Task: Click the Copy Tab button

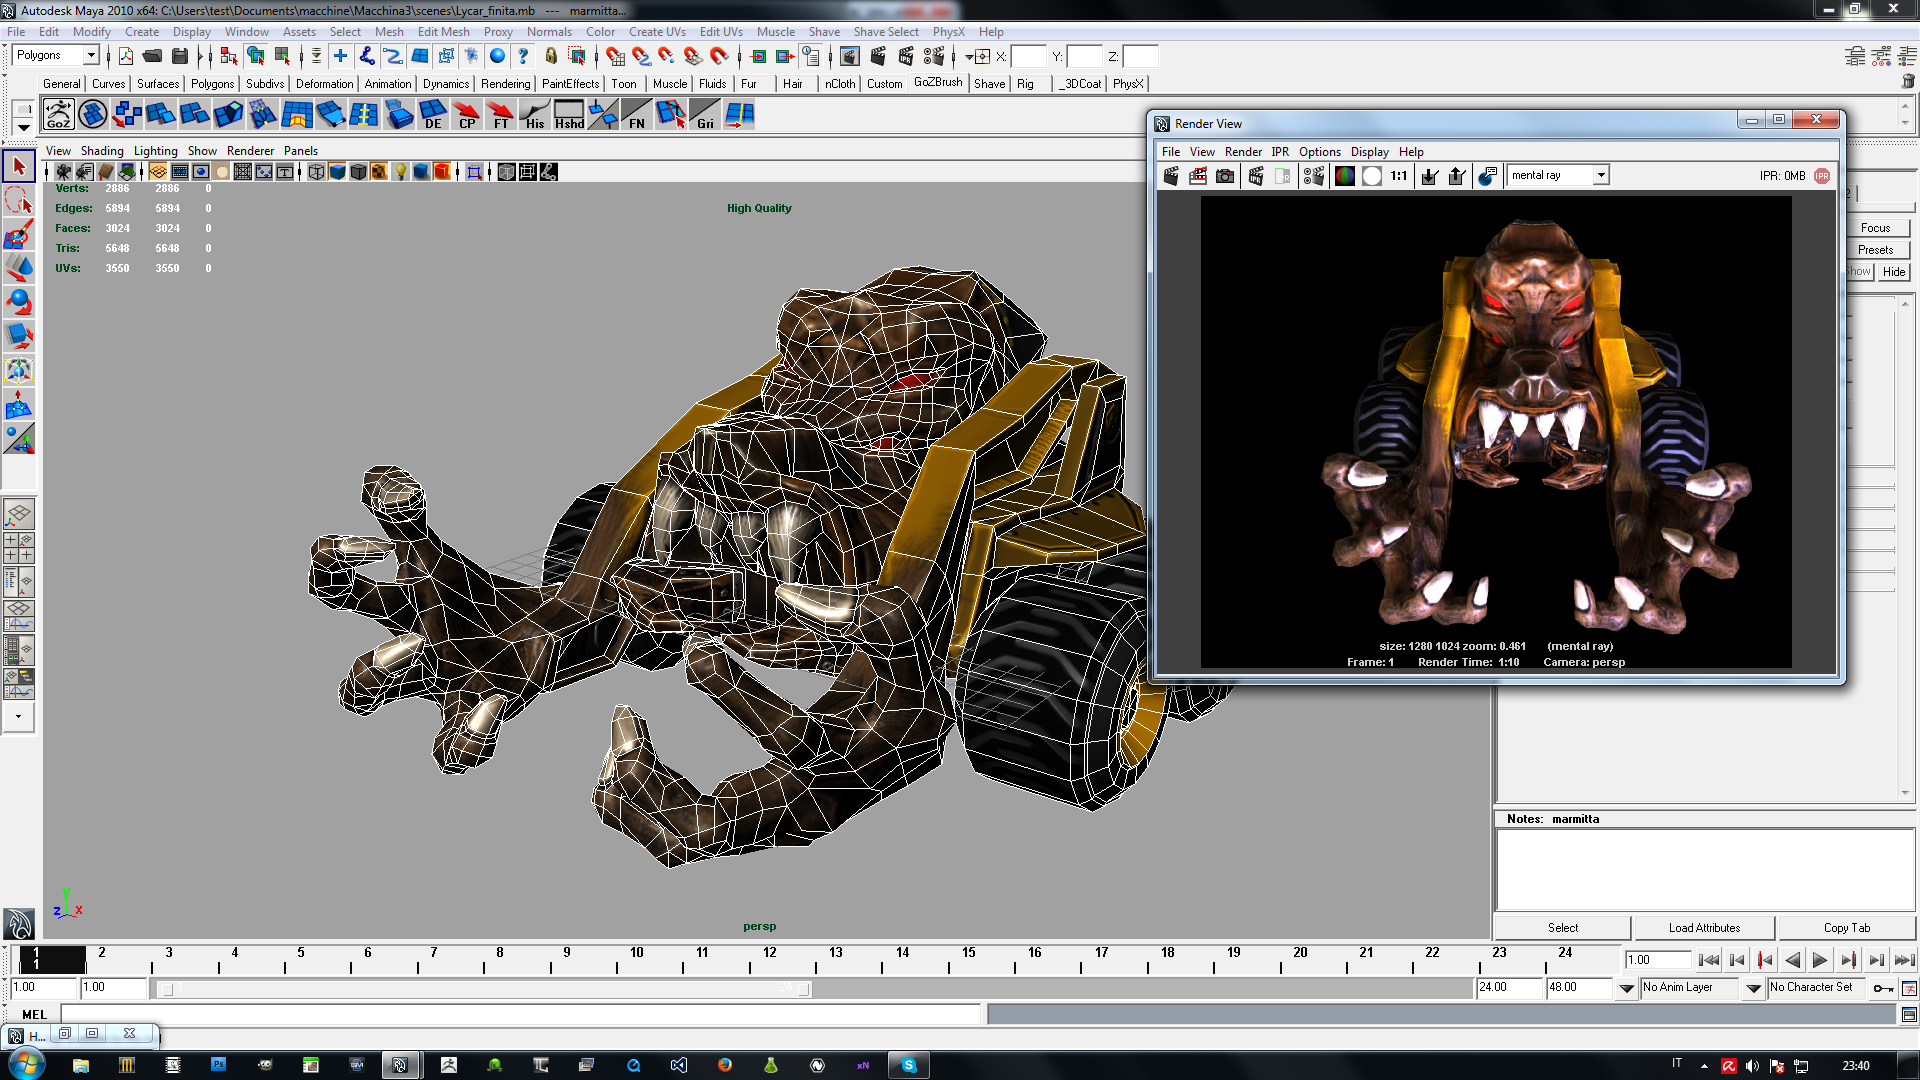Action: (x=1846, y=928)
